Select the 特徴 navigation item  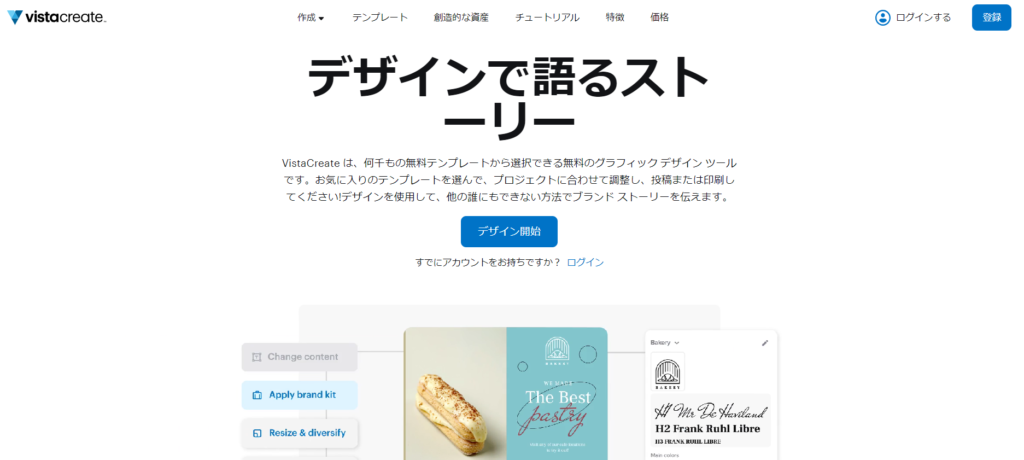click(x=615, y=18)
